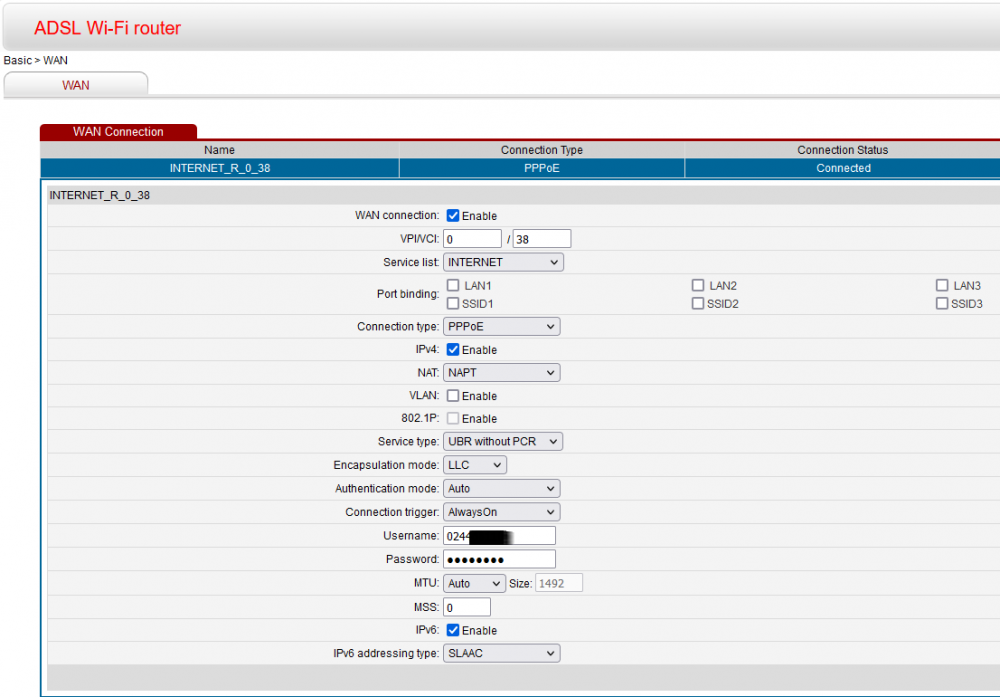
Task: Enable SSID1 port binding
Action: [x=453, y=303]
